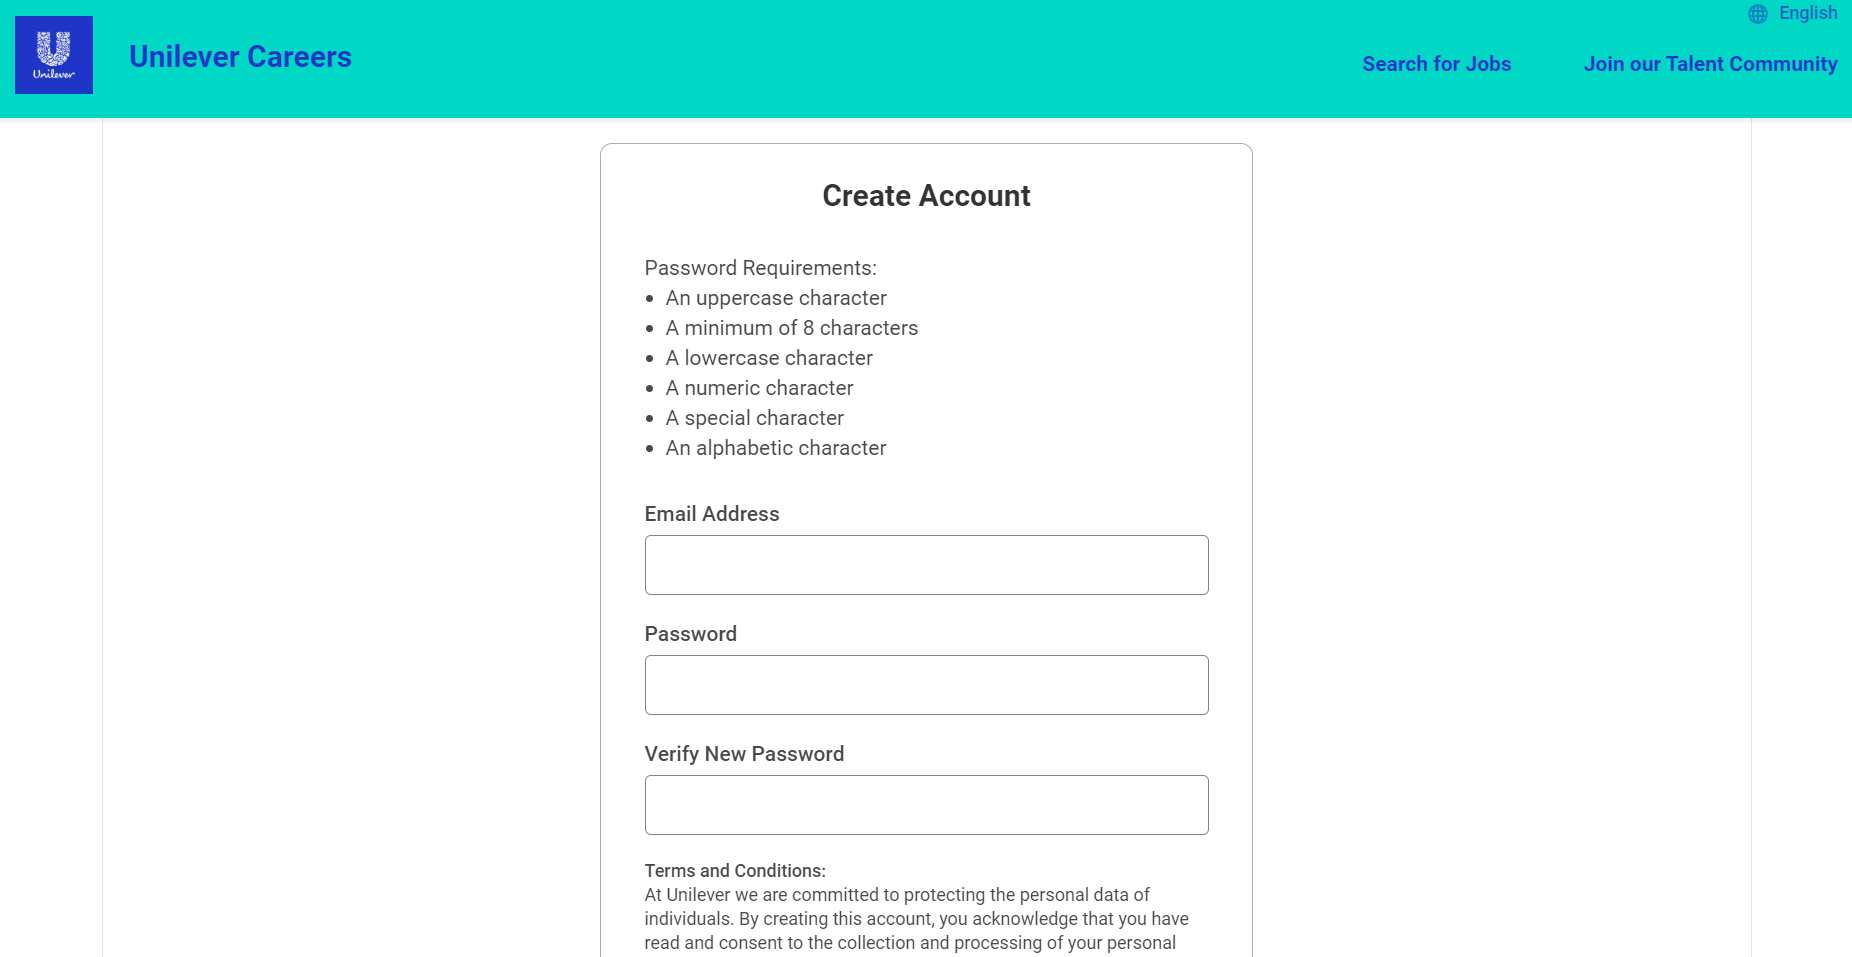
Task: Click the Verify New Password label
Action: 744,754
